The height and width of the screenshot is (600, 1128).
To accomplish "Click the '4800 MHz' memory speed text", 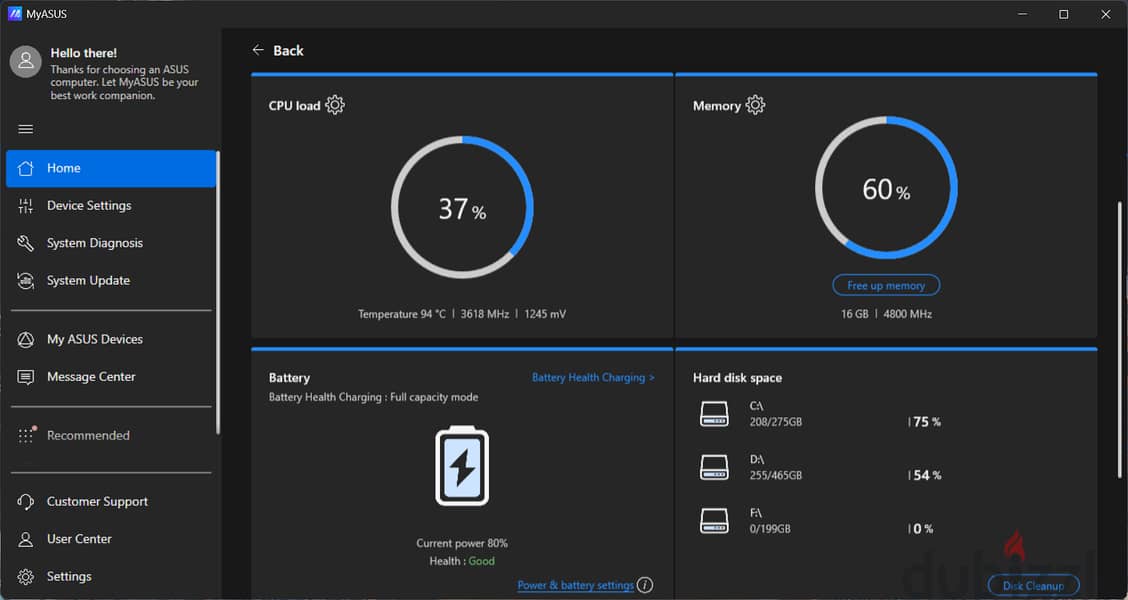I will (x=908, y=314).
